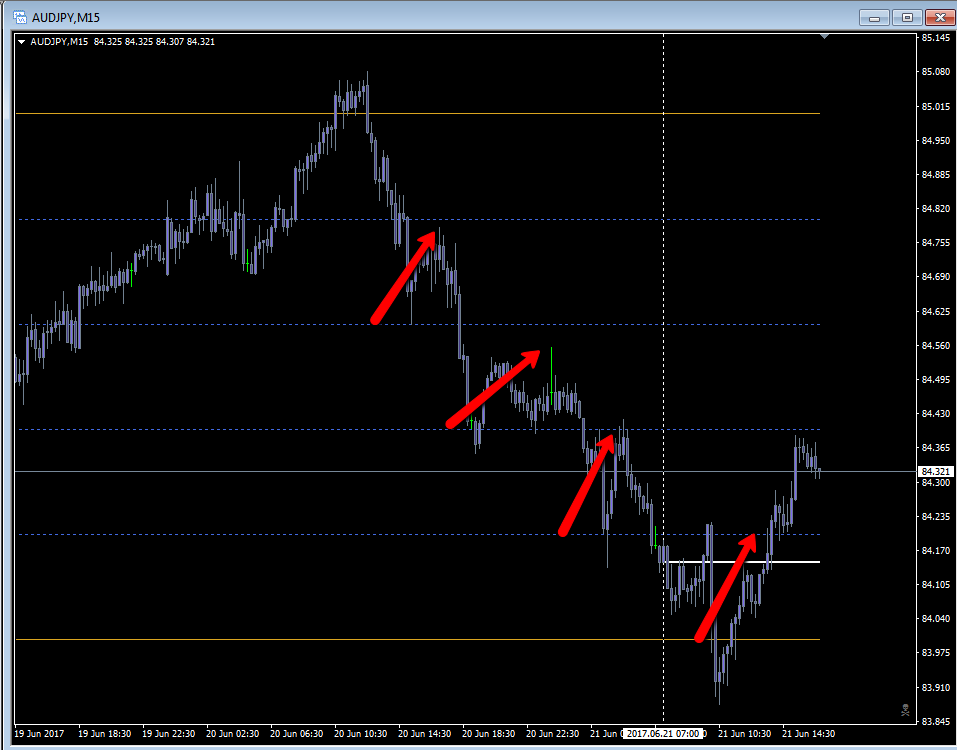Viewport: 957px width, 750px height.
Task: Click the chart shift triangle marker at top
Action: click(x=825, y=37)
